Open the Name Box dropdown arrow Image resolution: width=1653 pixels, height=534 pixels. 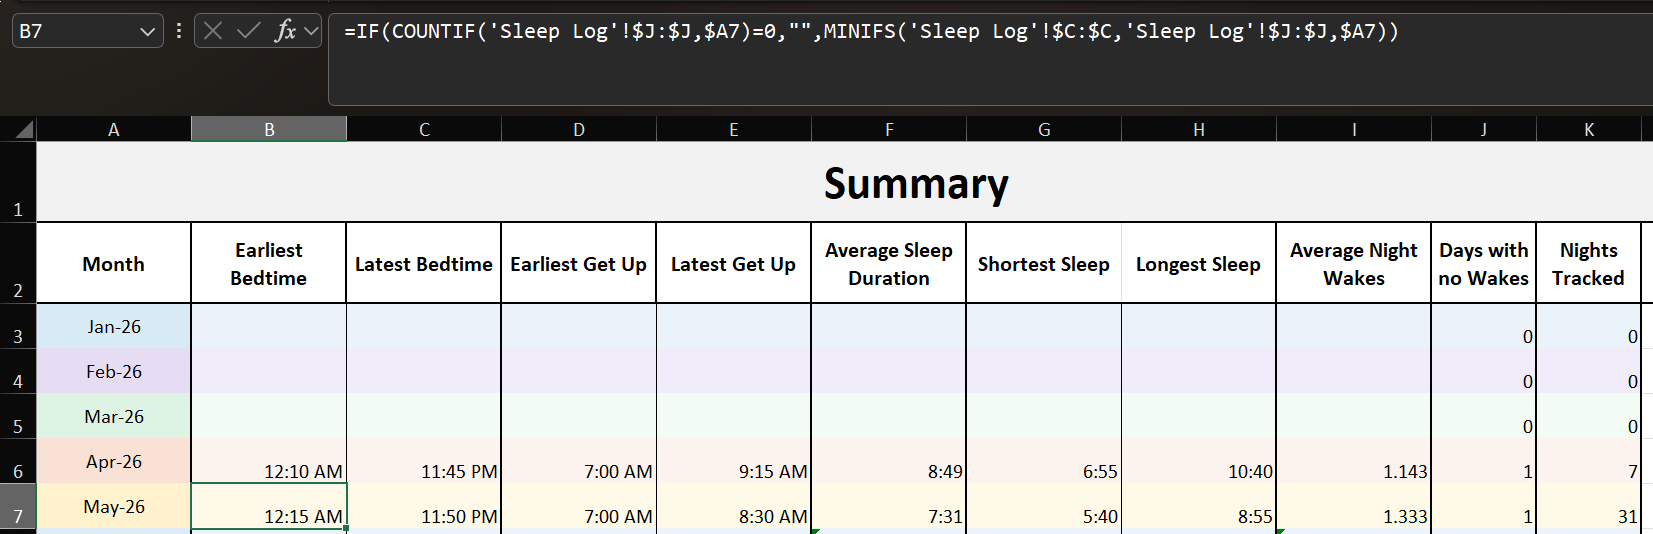147,31
